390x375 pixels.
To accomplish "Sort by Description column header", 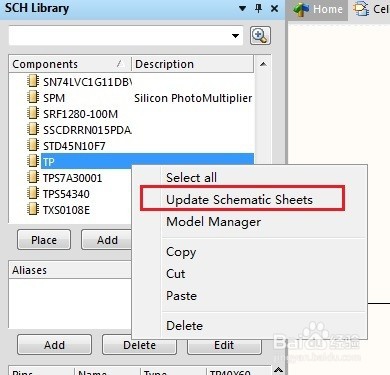I will pyautogui.click(x=193, y=64).
